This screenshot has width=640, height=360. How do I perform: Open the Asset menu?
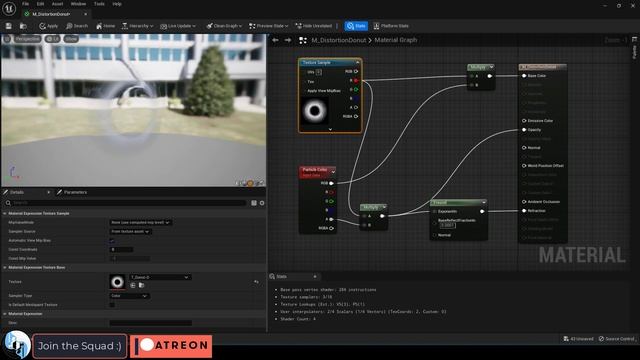pos(57,4)
